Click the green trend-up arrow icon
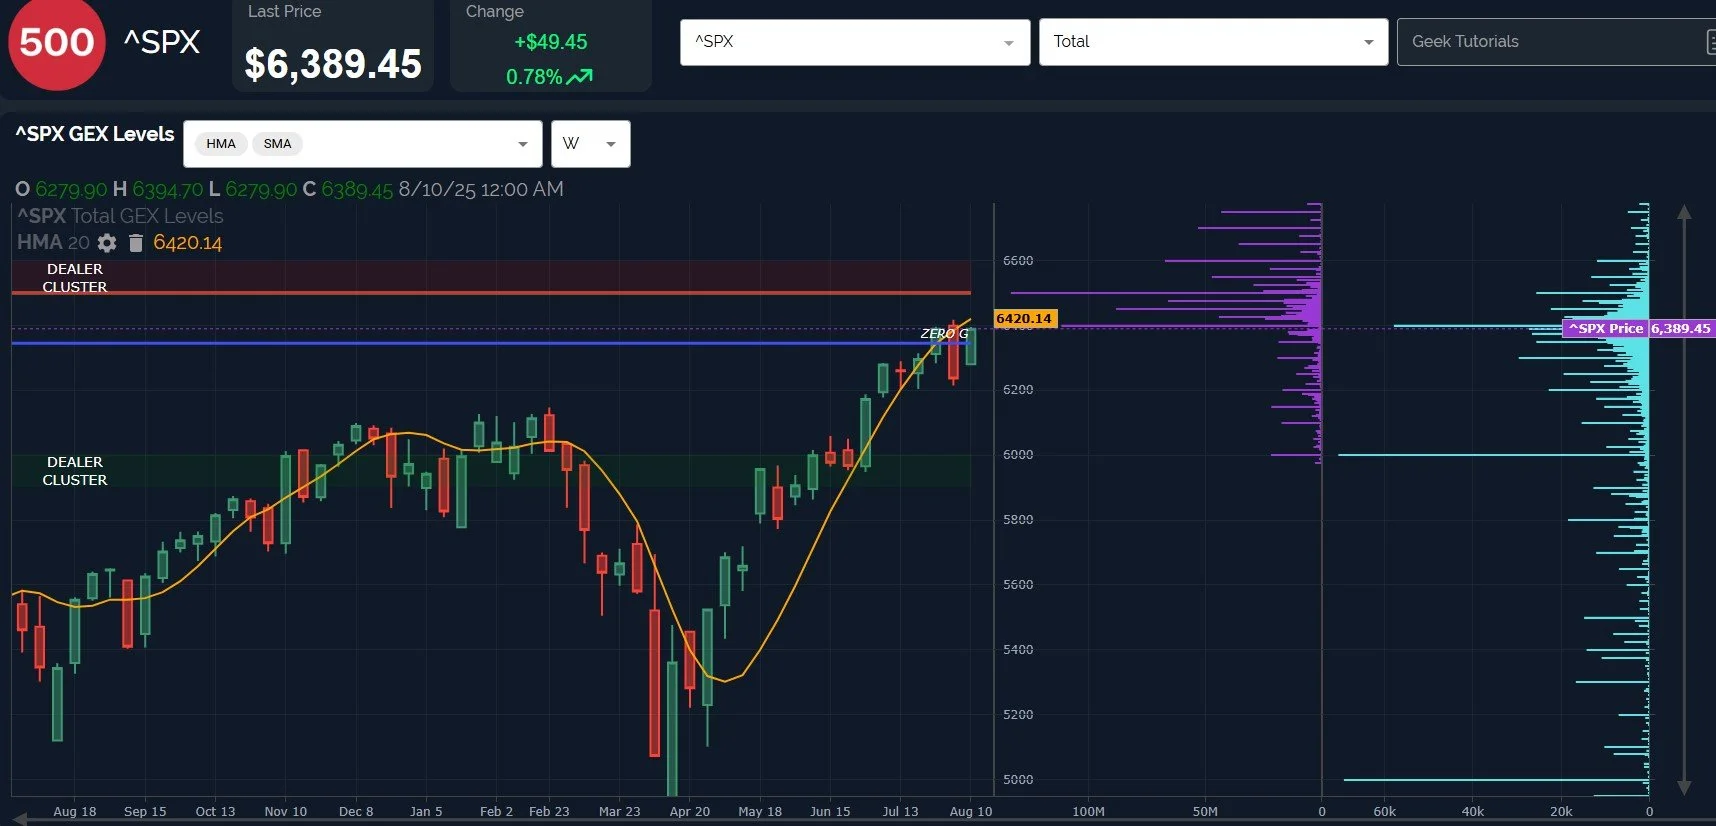This screenshot has height=826, width=1716. point(580,76)
